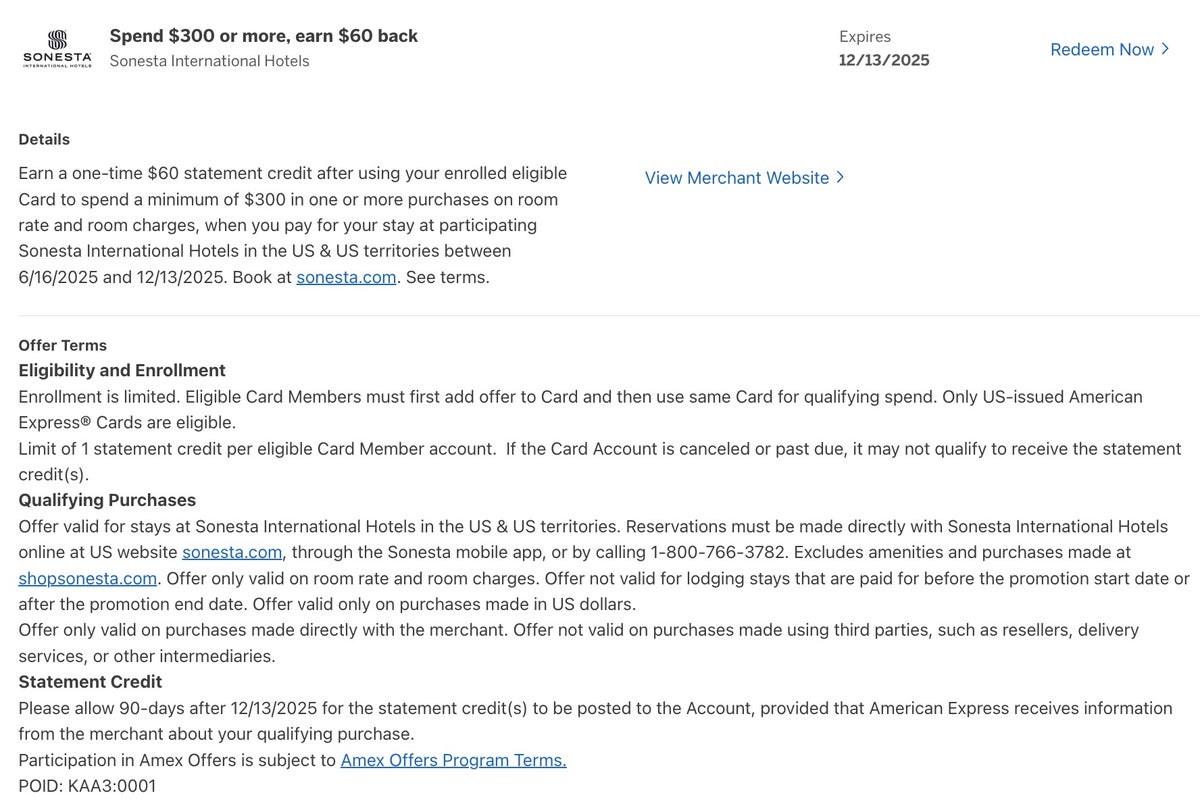This screenshot has width=1200, height=808.
Task: Click the chevron arrow beside Redeem Now
Action: pyautogui.click(x=1165, y=49)
